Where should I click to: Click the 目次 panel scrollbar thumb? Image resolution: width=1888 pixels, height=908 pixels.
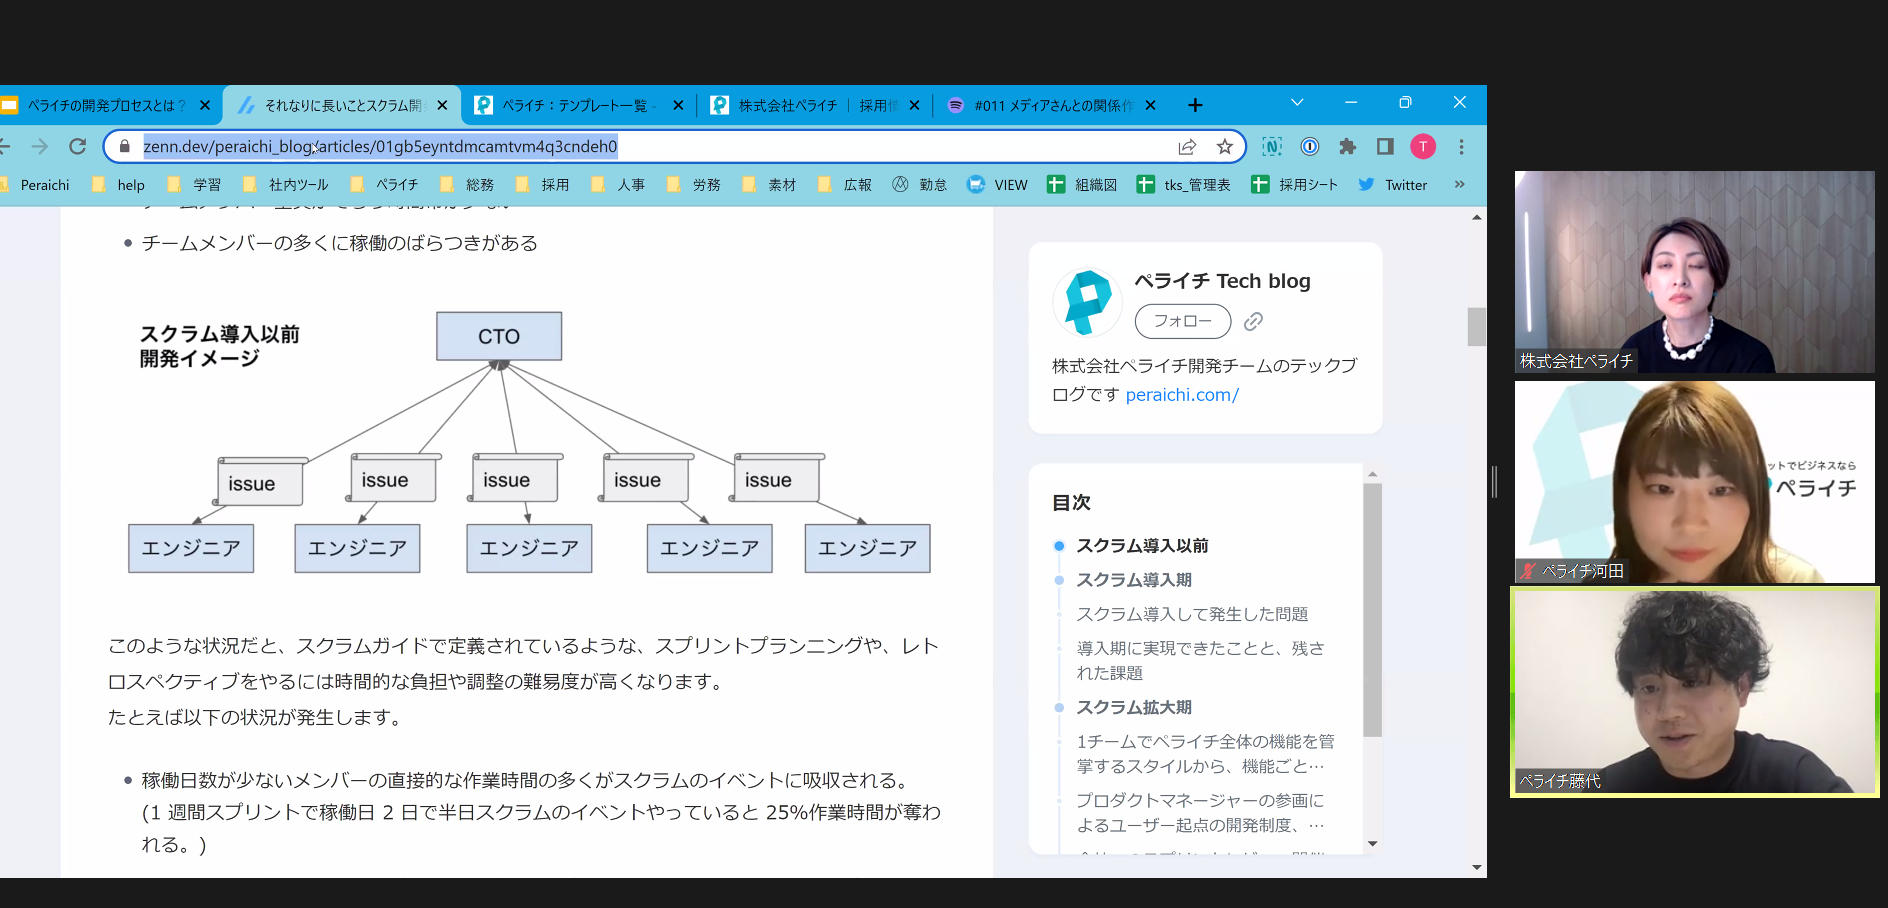coord(1372,610)
